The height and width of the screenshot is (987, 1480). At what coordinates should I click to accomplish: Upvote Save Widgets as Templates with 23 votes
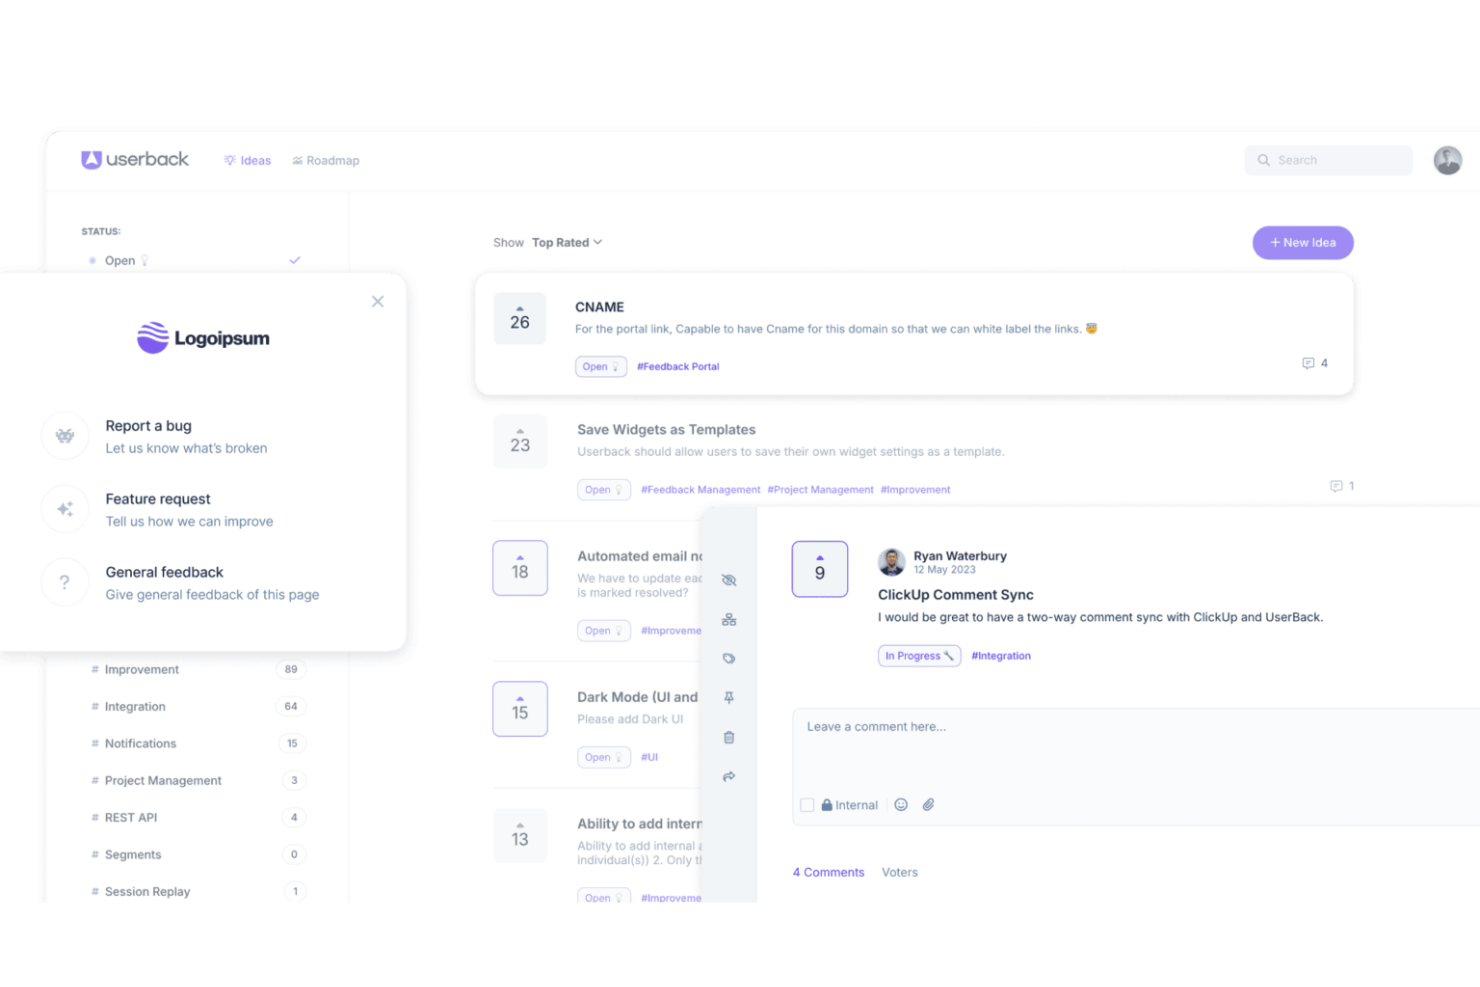[520, 441]
